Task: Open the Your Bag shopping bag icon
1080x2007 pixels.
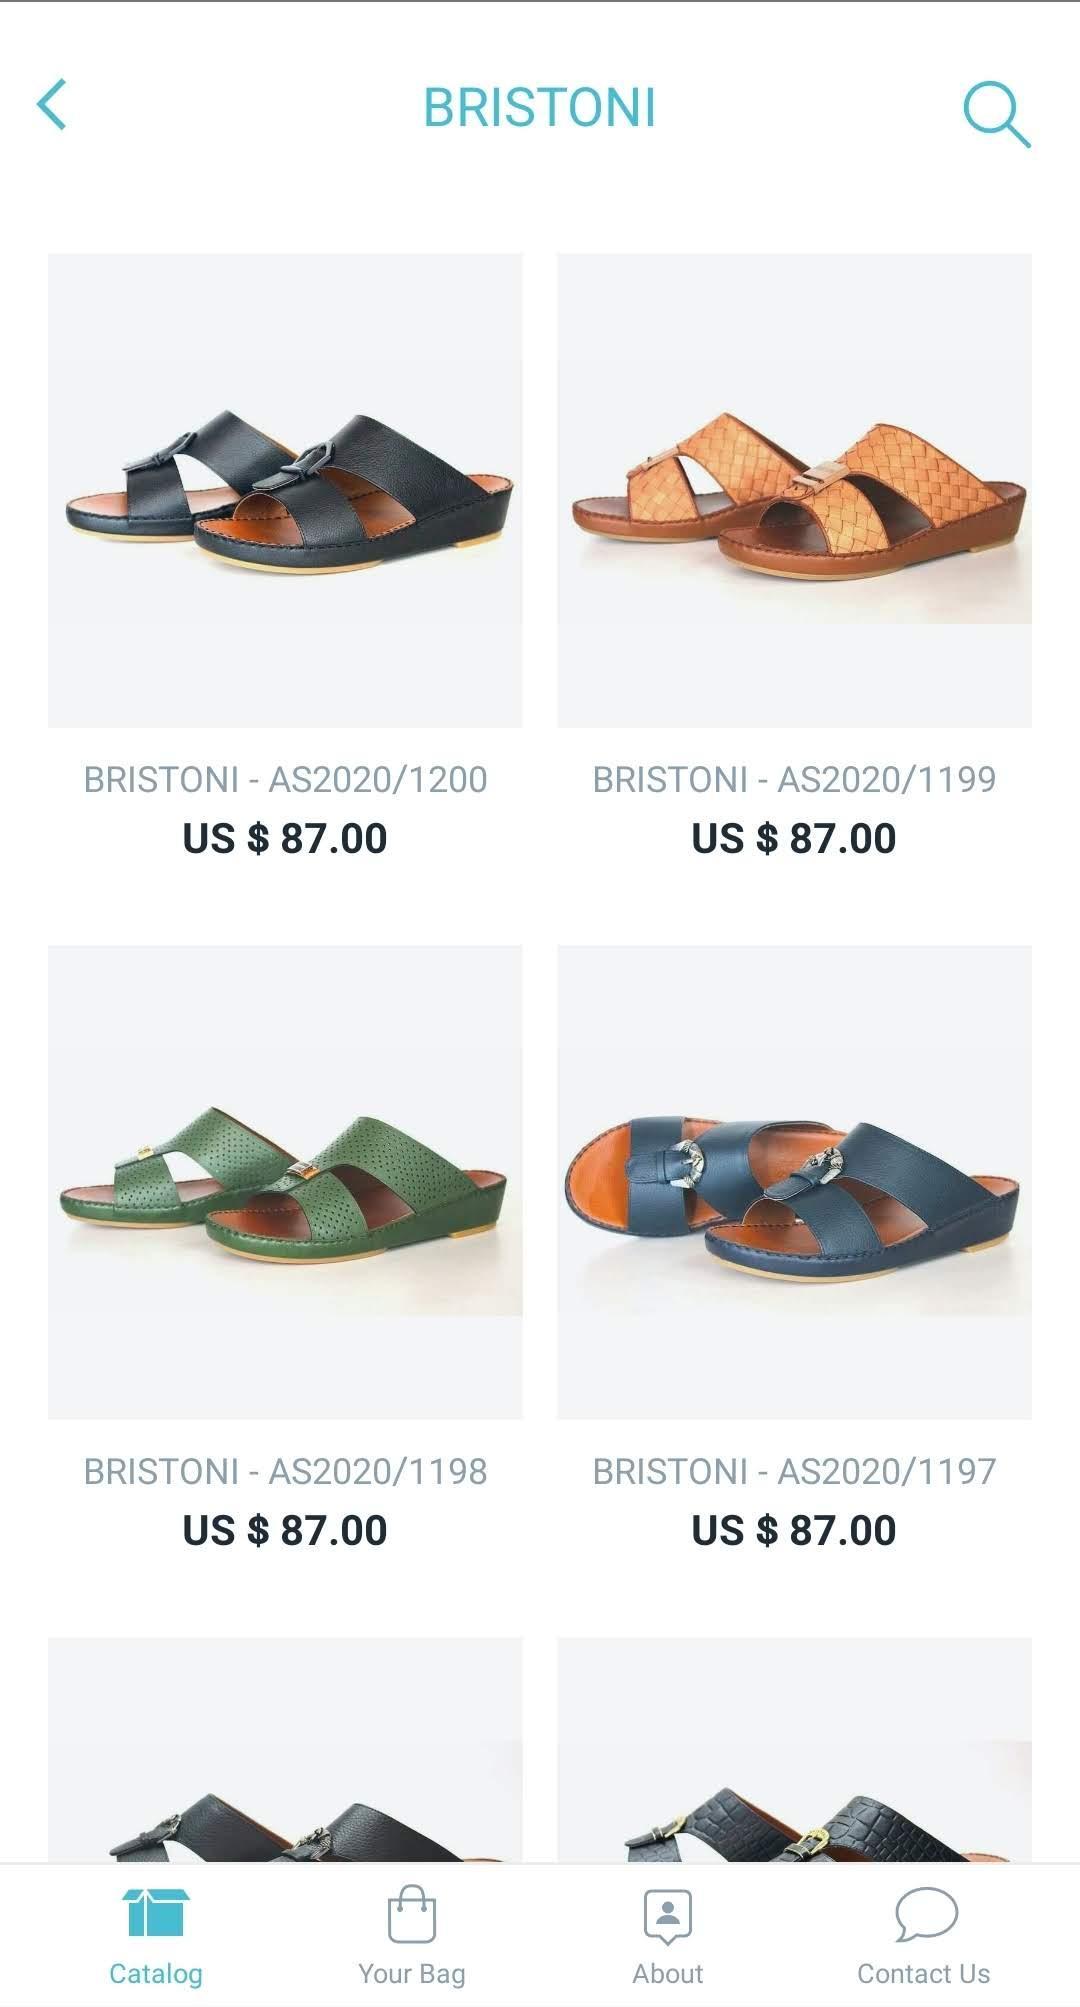Action: click(412, 1913)
